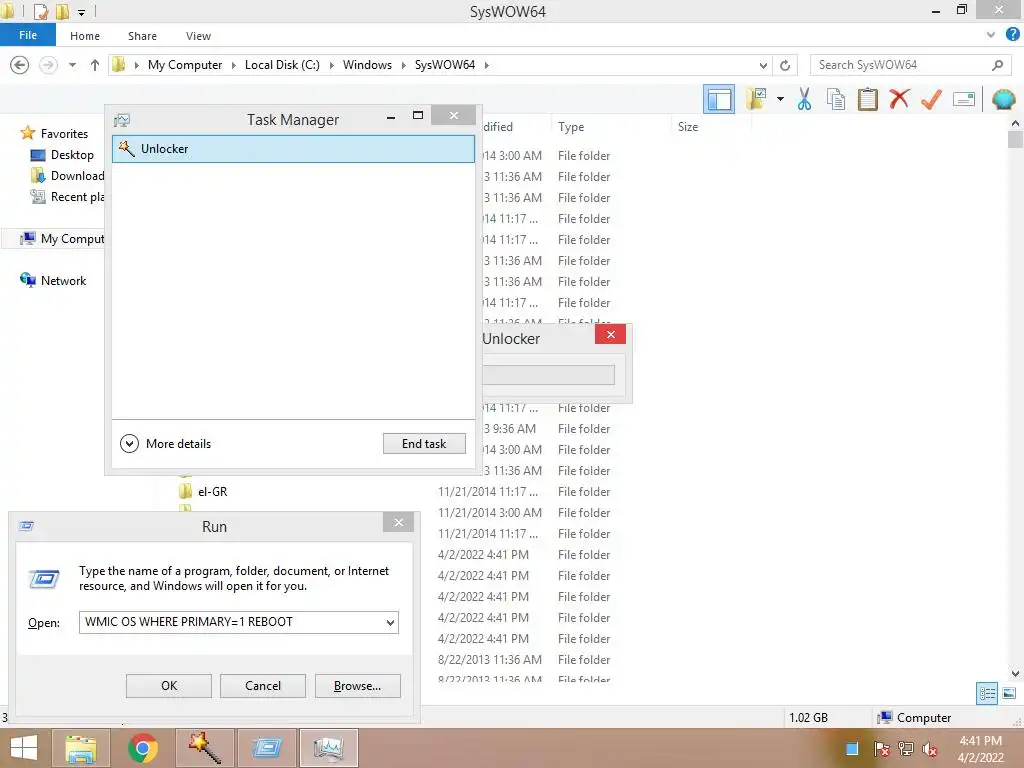Sort by the Type column header
Screen dimensions: 1024x768
click(571, 127)
